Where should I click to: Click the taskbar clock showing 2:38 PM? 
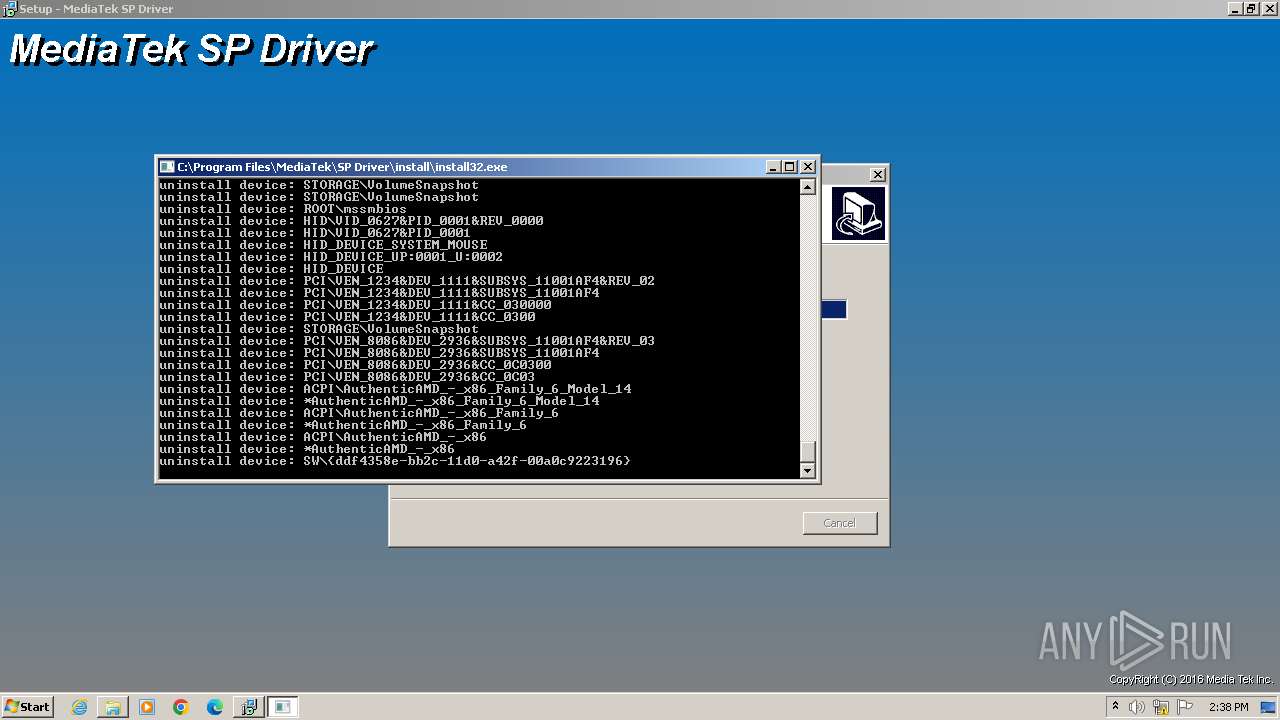point(1228,707)
